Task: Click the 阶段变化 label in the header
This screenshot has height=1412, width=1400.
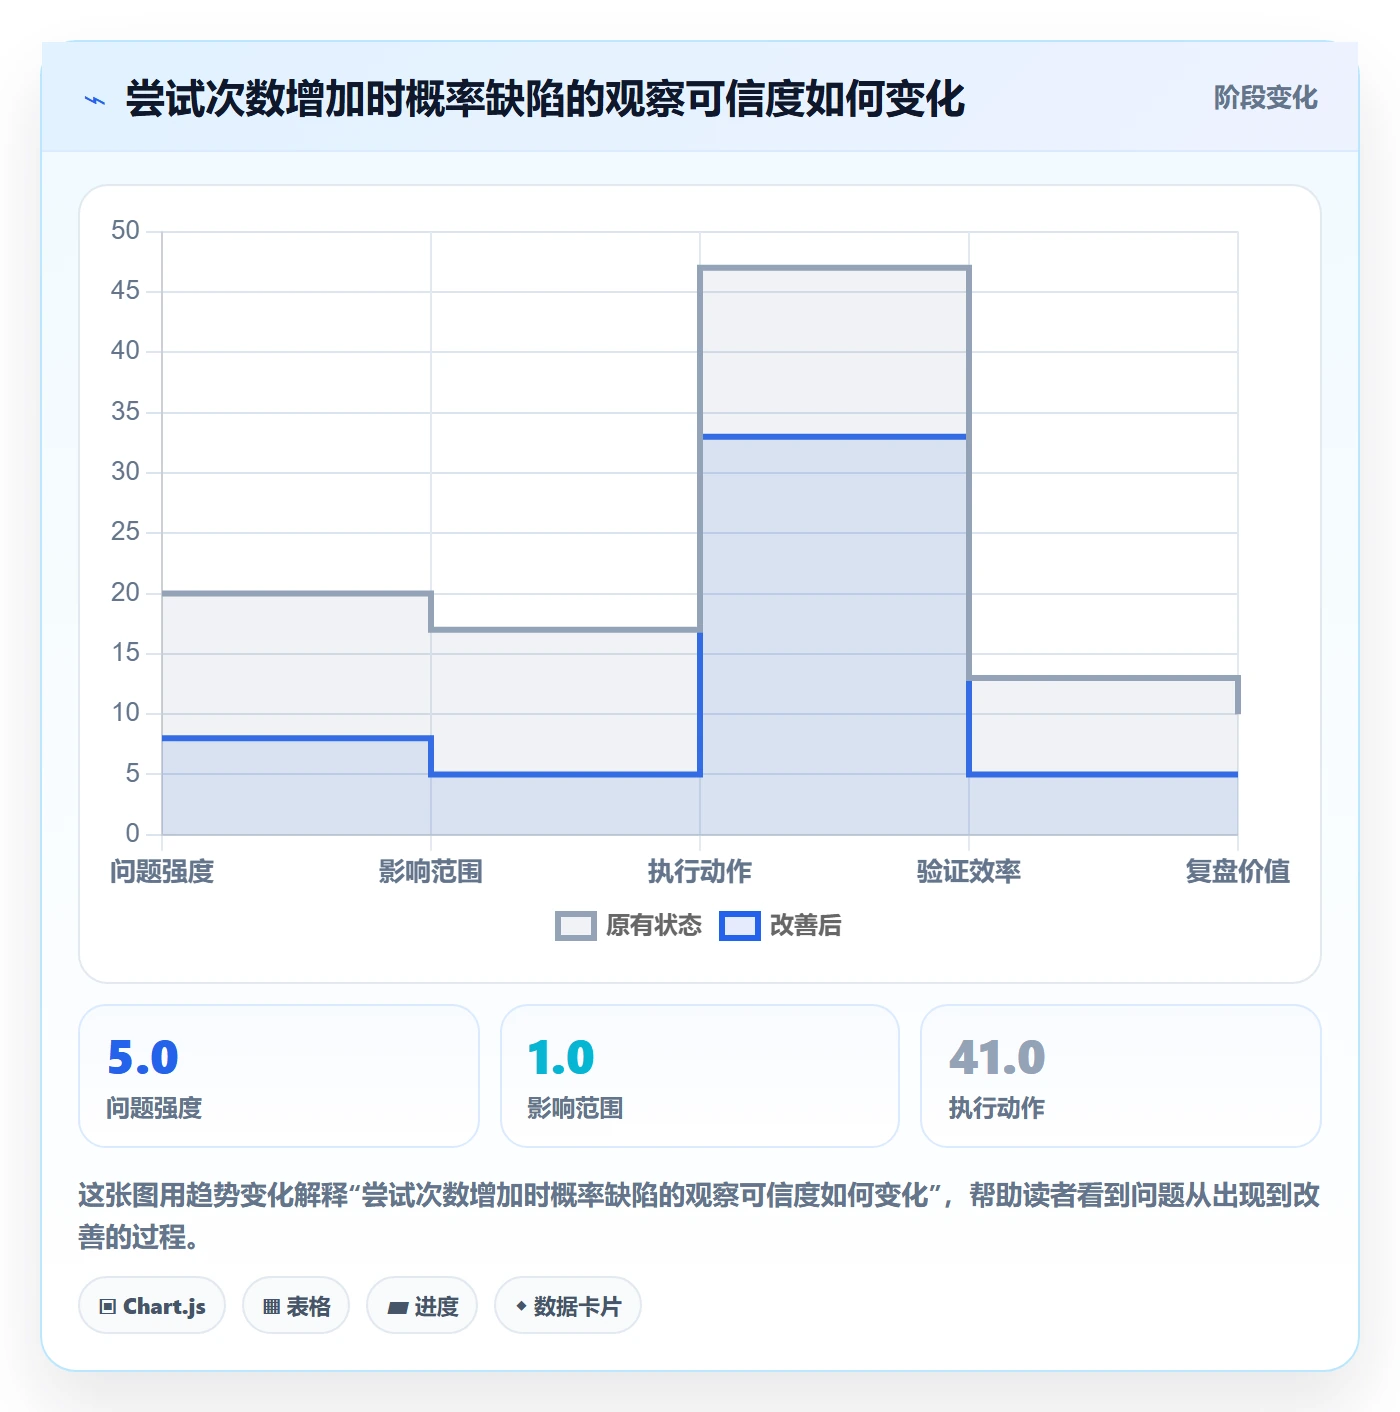Action: (1266, 98)
